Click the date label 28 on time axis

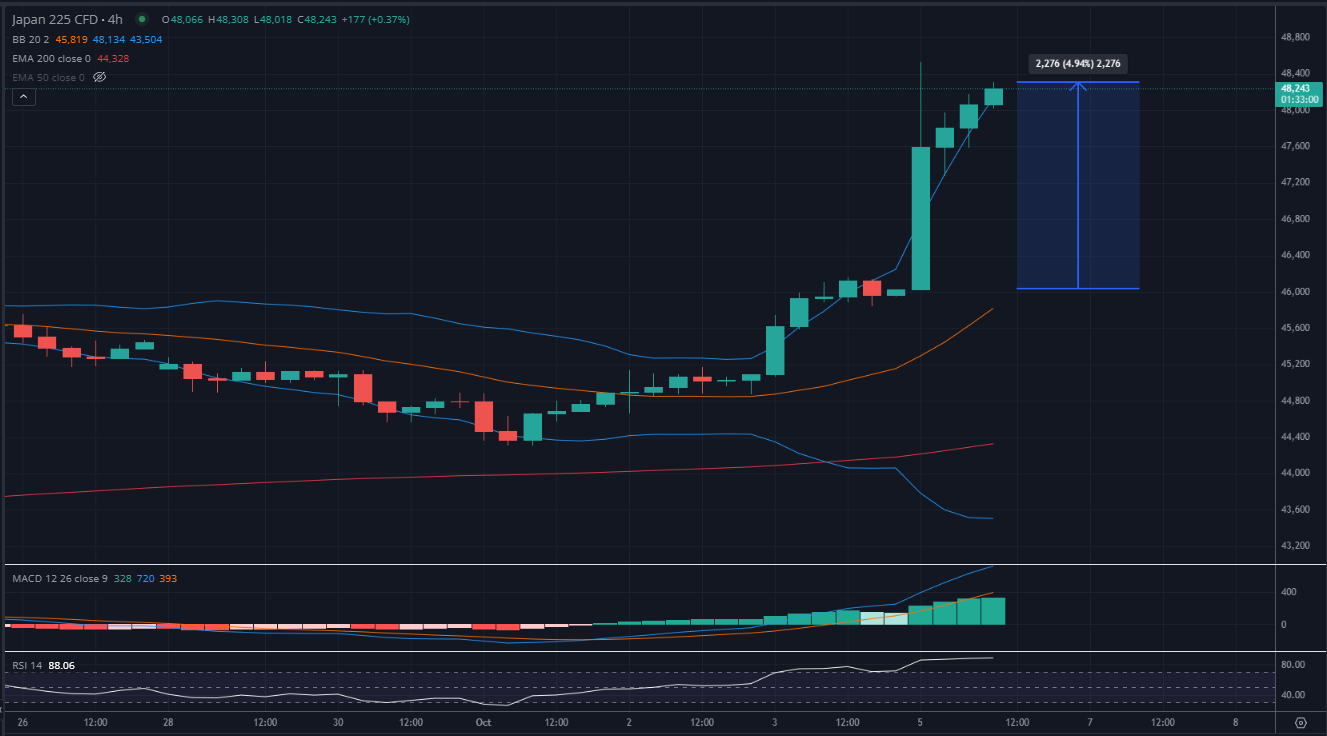tap(168, 722)
